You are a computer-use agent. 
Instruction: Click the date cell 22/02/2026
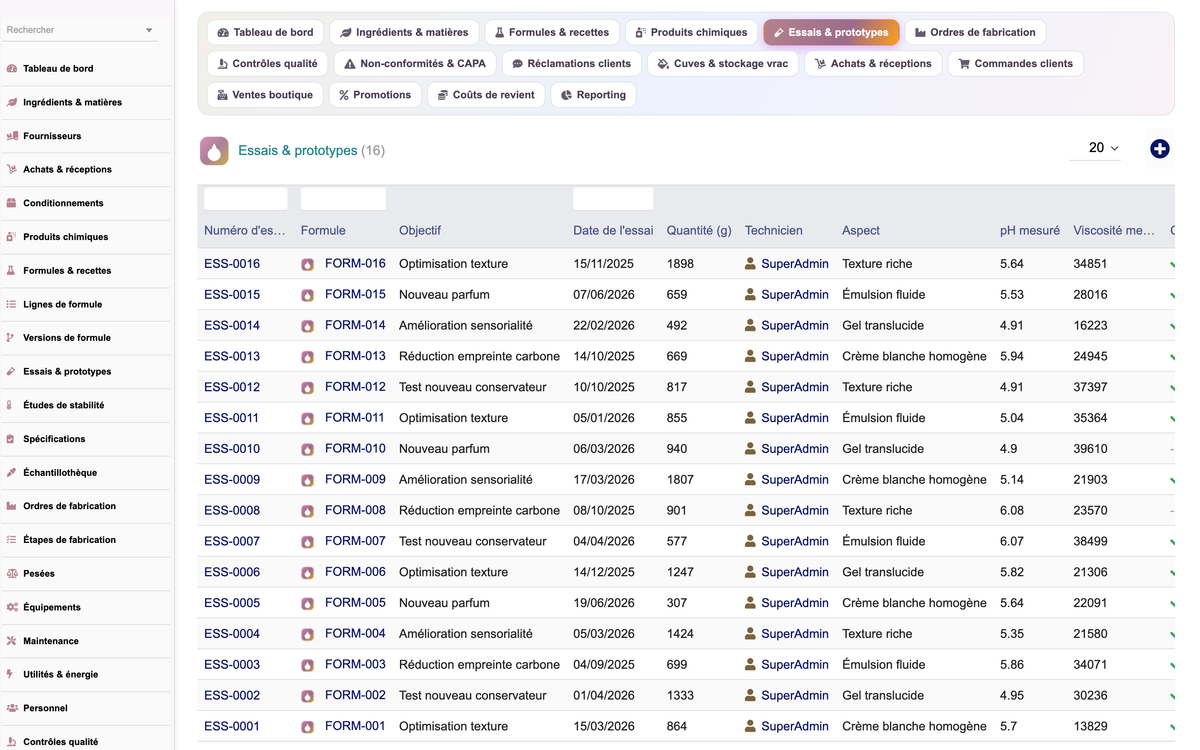[604, 326]
